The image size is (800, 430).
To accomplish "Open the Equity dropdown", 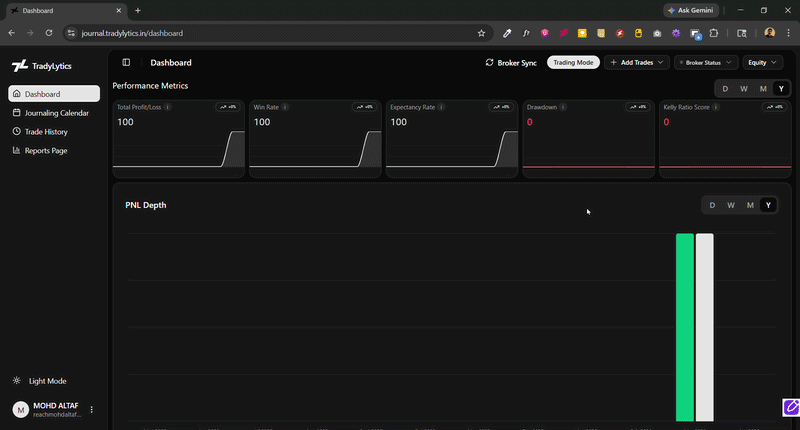I will pos(763,62).
